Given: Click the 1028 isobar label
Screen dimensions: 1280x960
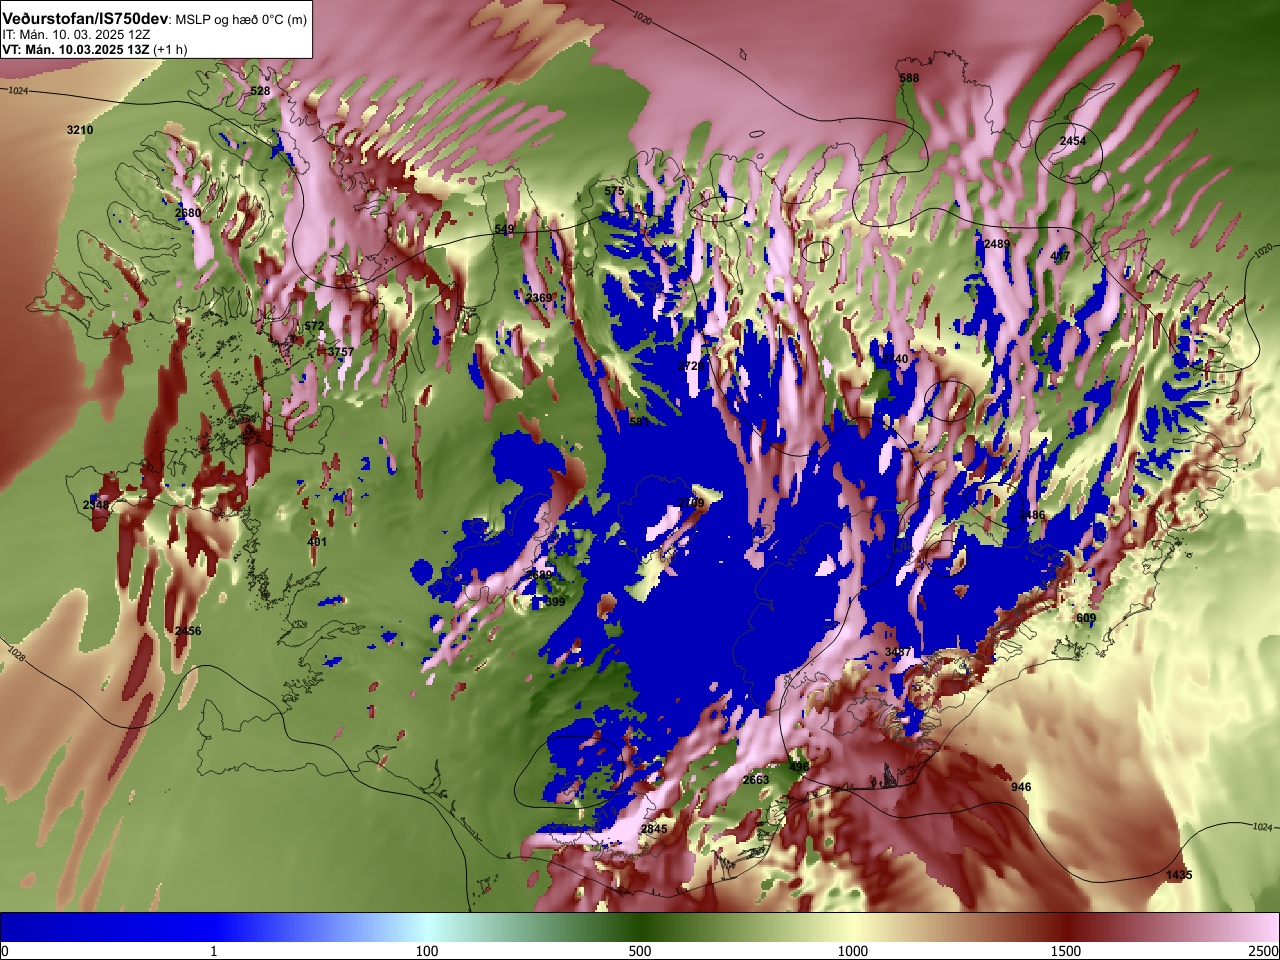Looking at the screenshot, I should click(x=16, y=654).
